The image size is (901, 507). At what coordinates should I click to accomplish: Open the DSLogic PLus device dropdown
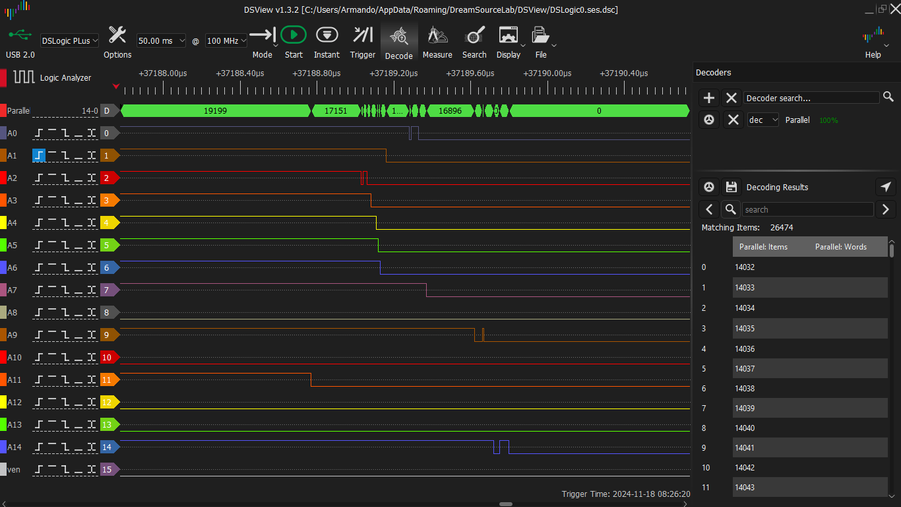click(x=70, y=41)
